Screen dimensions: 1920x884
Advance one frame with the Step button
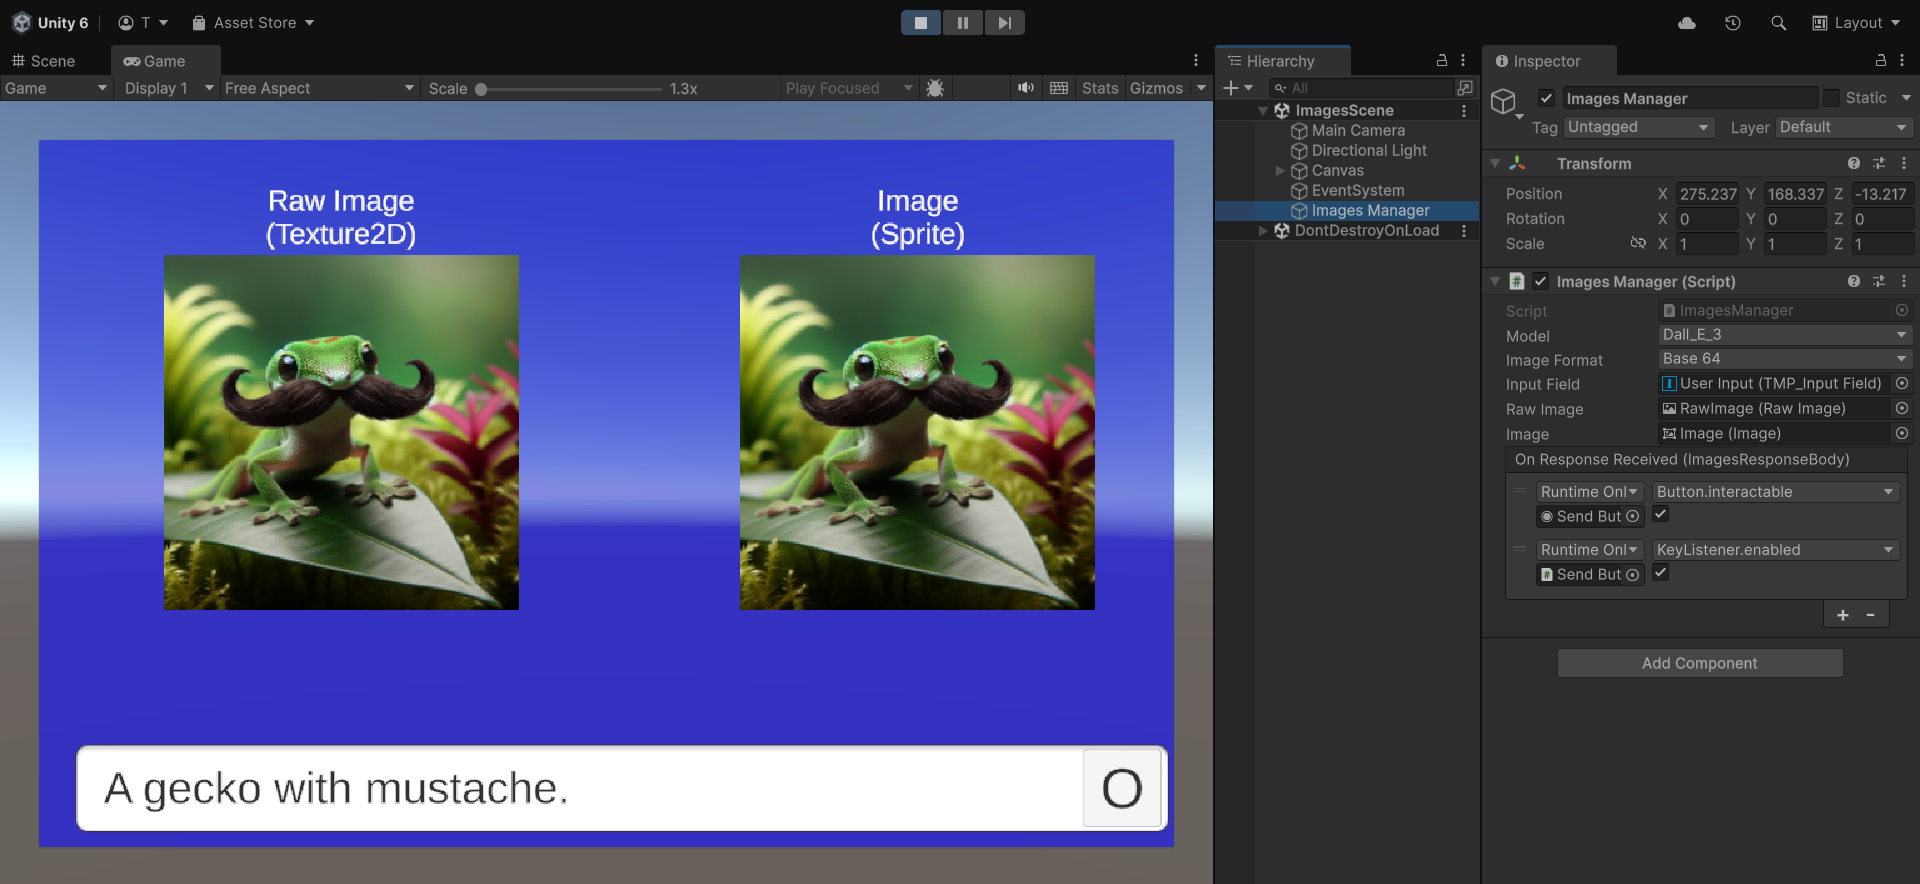(x=1005, y=23)
